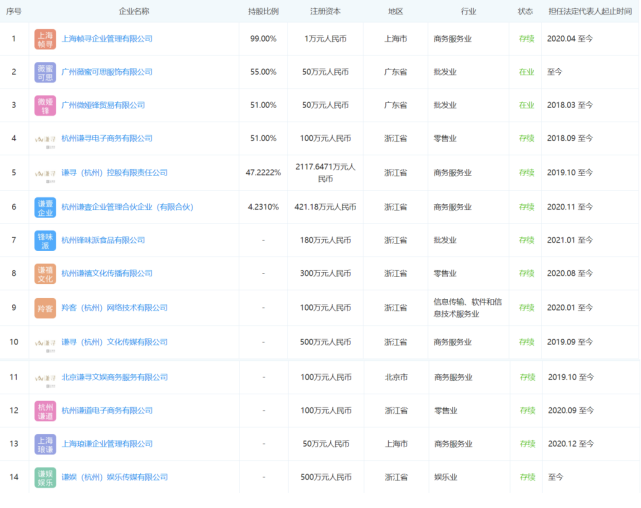Click the pink 杭州谦道 logo in row 12
This screenshot has width=641, height=508.
45,411
